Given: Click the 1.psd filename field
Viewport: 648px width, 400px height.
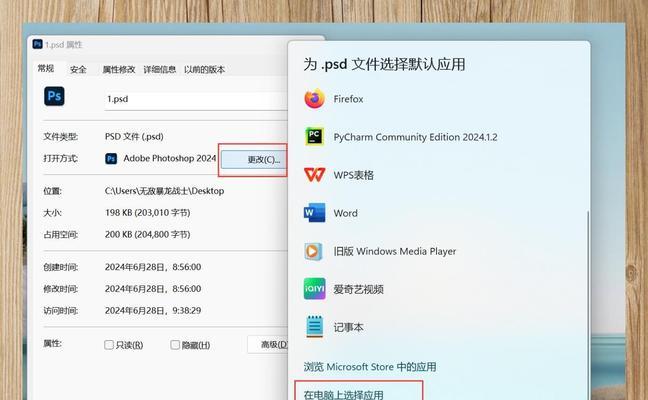Looking at the screenshot, I should (196, 100).
